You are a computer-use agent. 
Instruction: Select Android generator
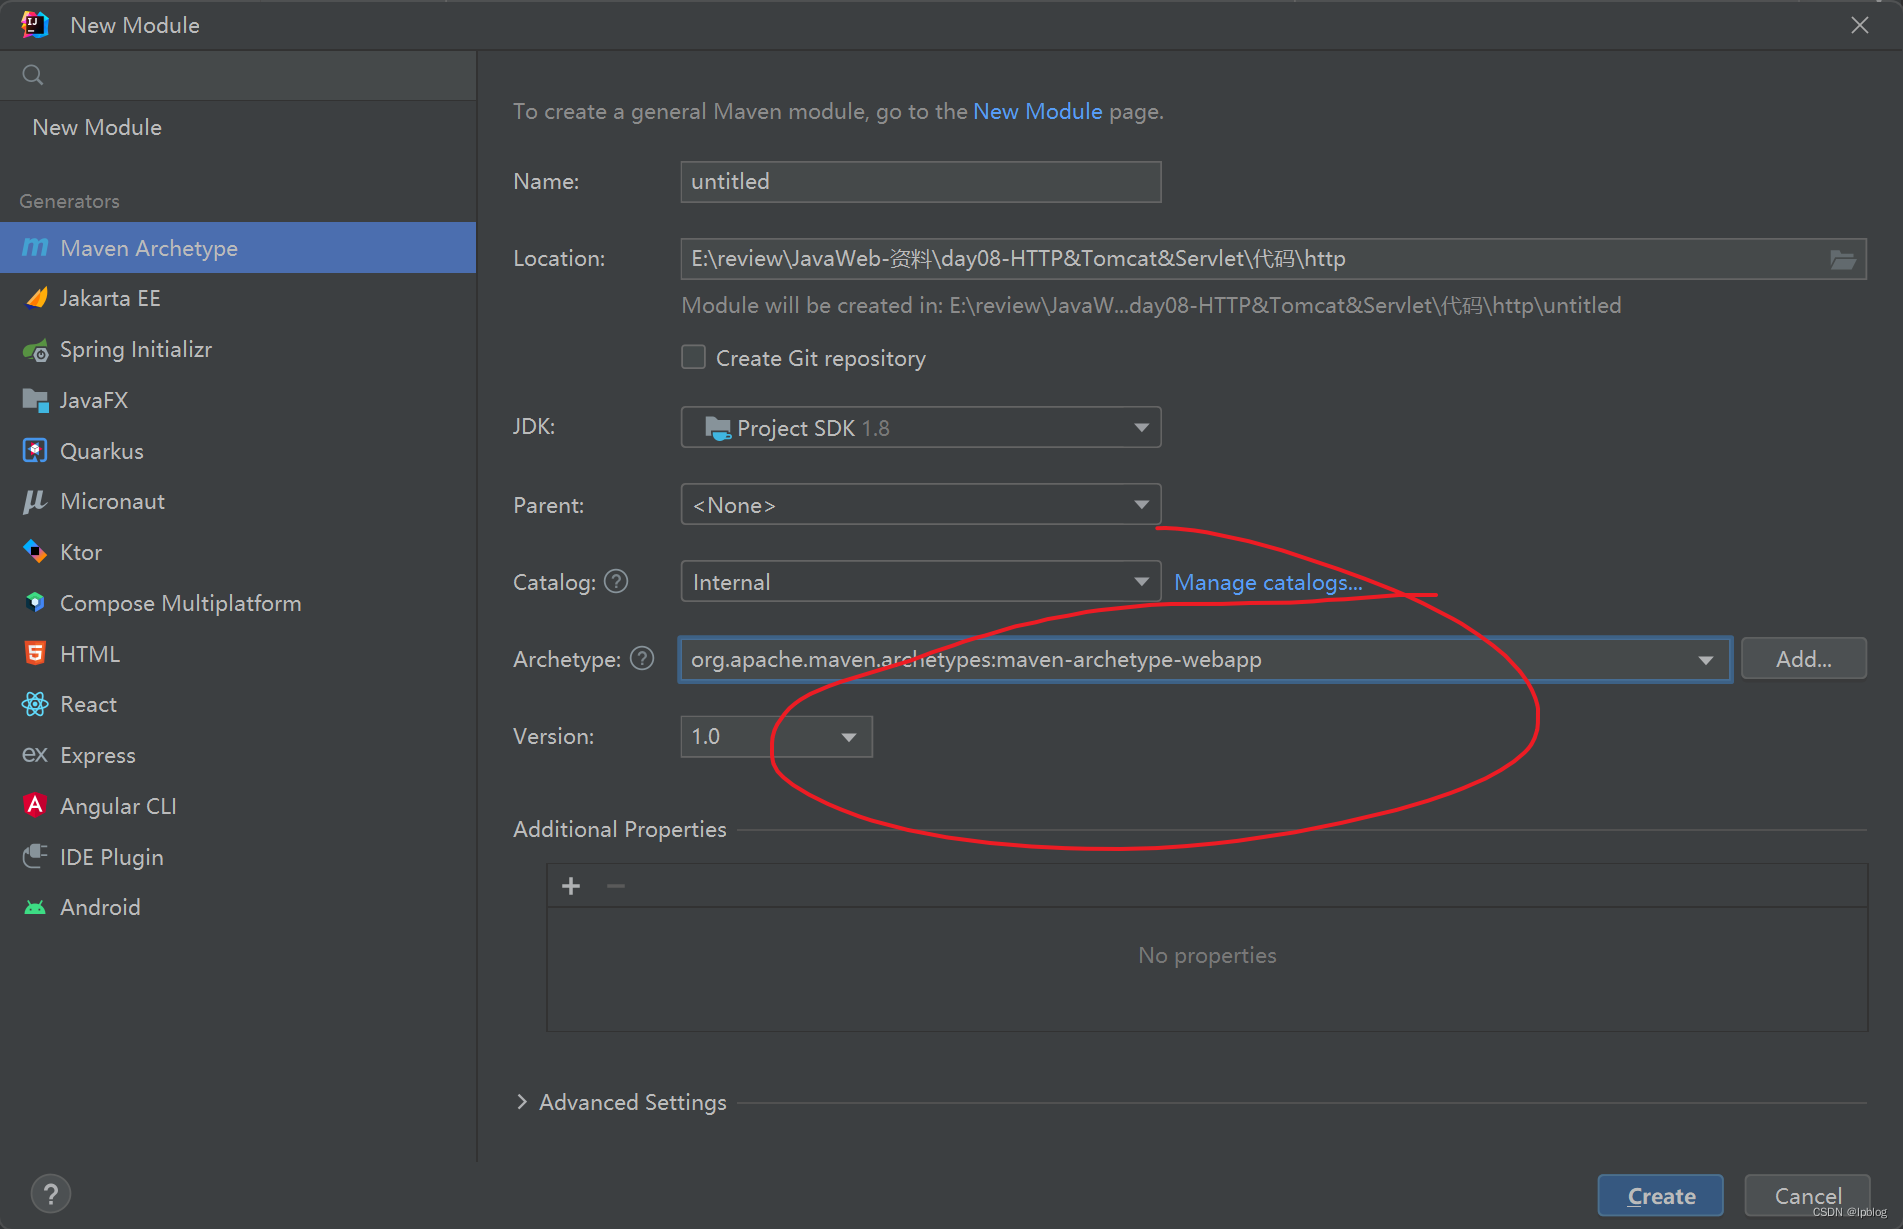click(238, 907)
